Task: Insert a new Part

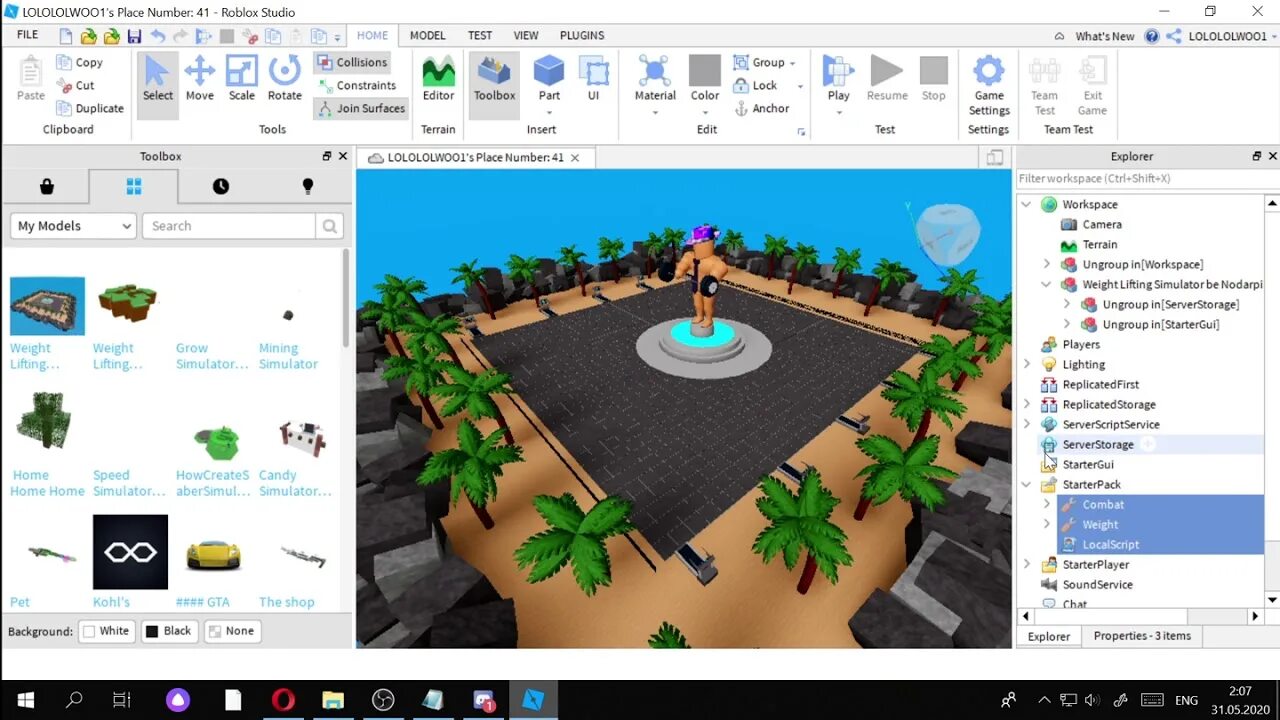Action: (x=549, y=78)
